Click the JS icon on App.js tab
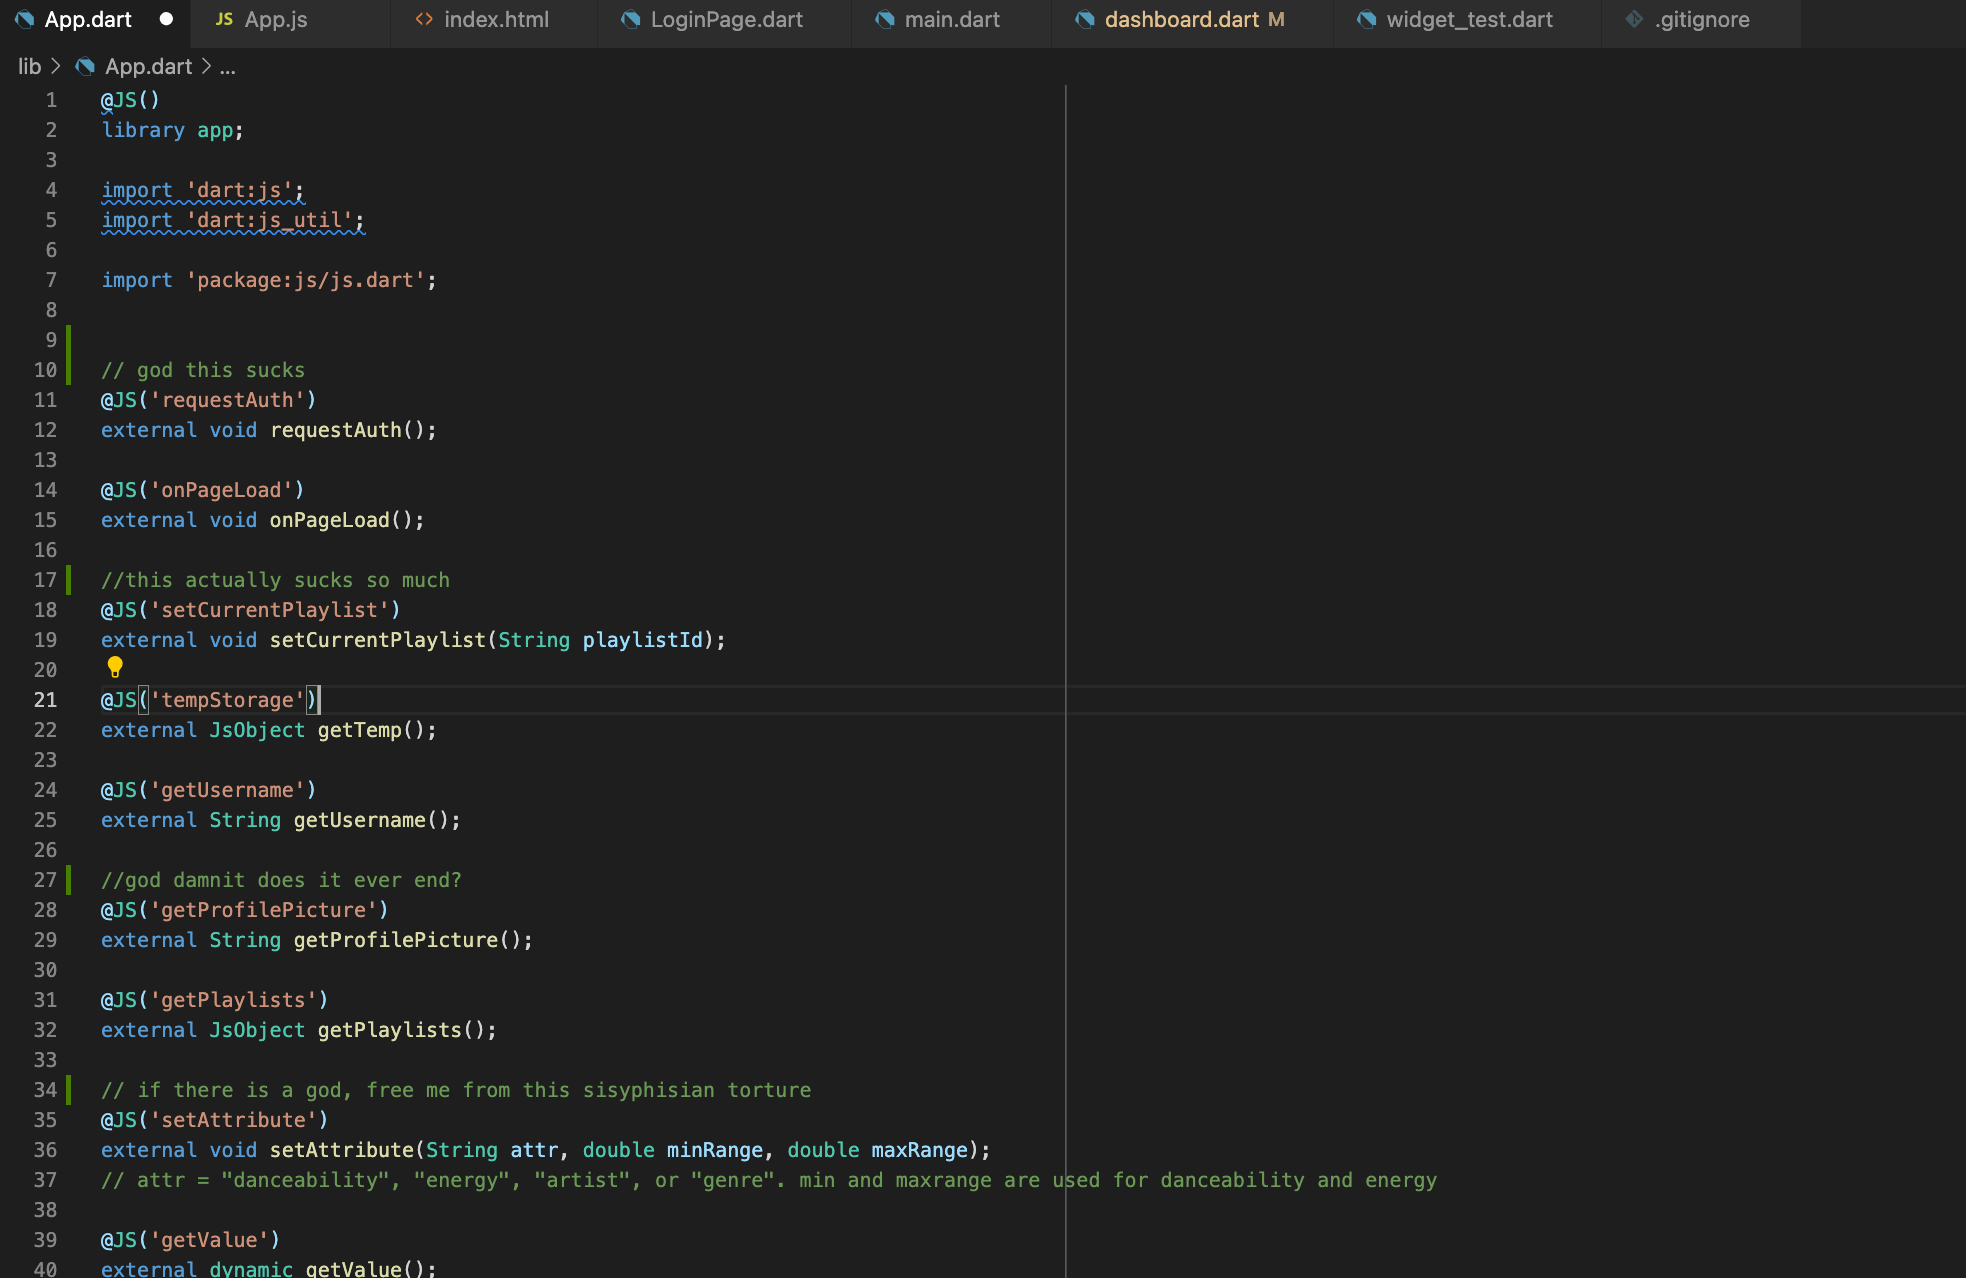The image size is (1966, 1278). pyautogui.click(x=224, y=19)
